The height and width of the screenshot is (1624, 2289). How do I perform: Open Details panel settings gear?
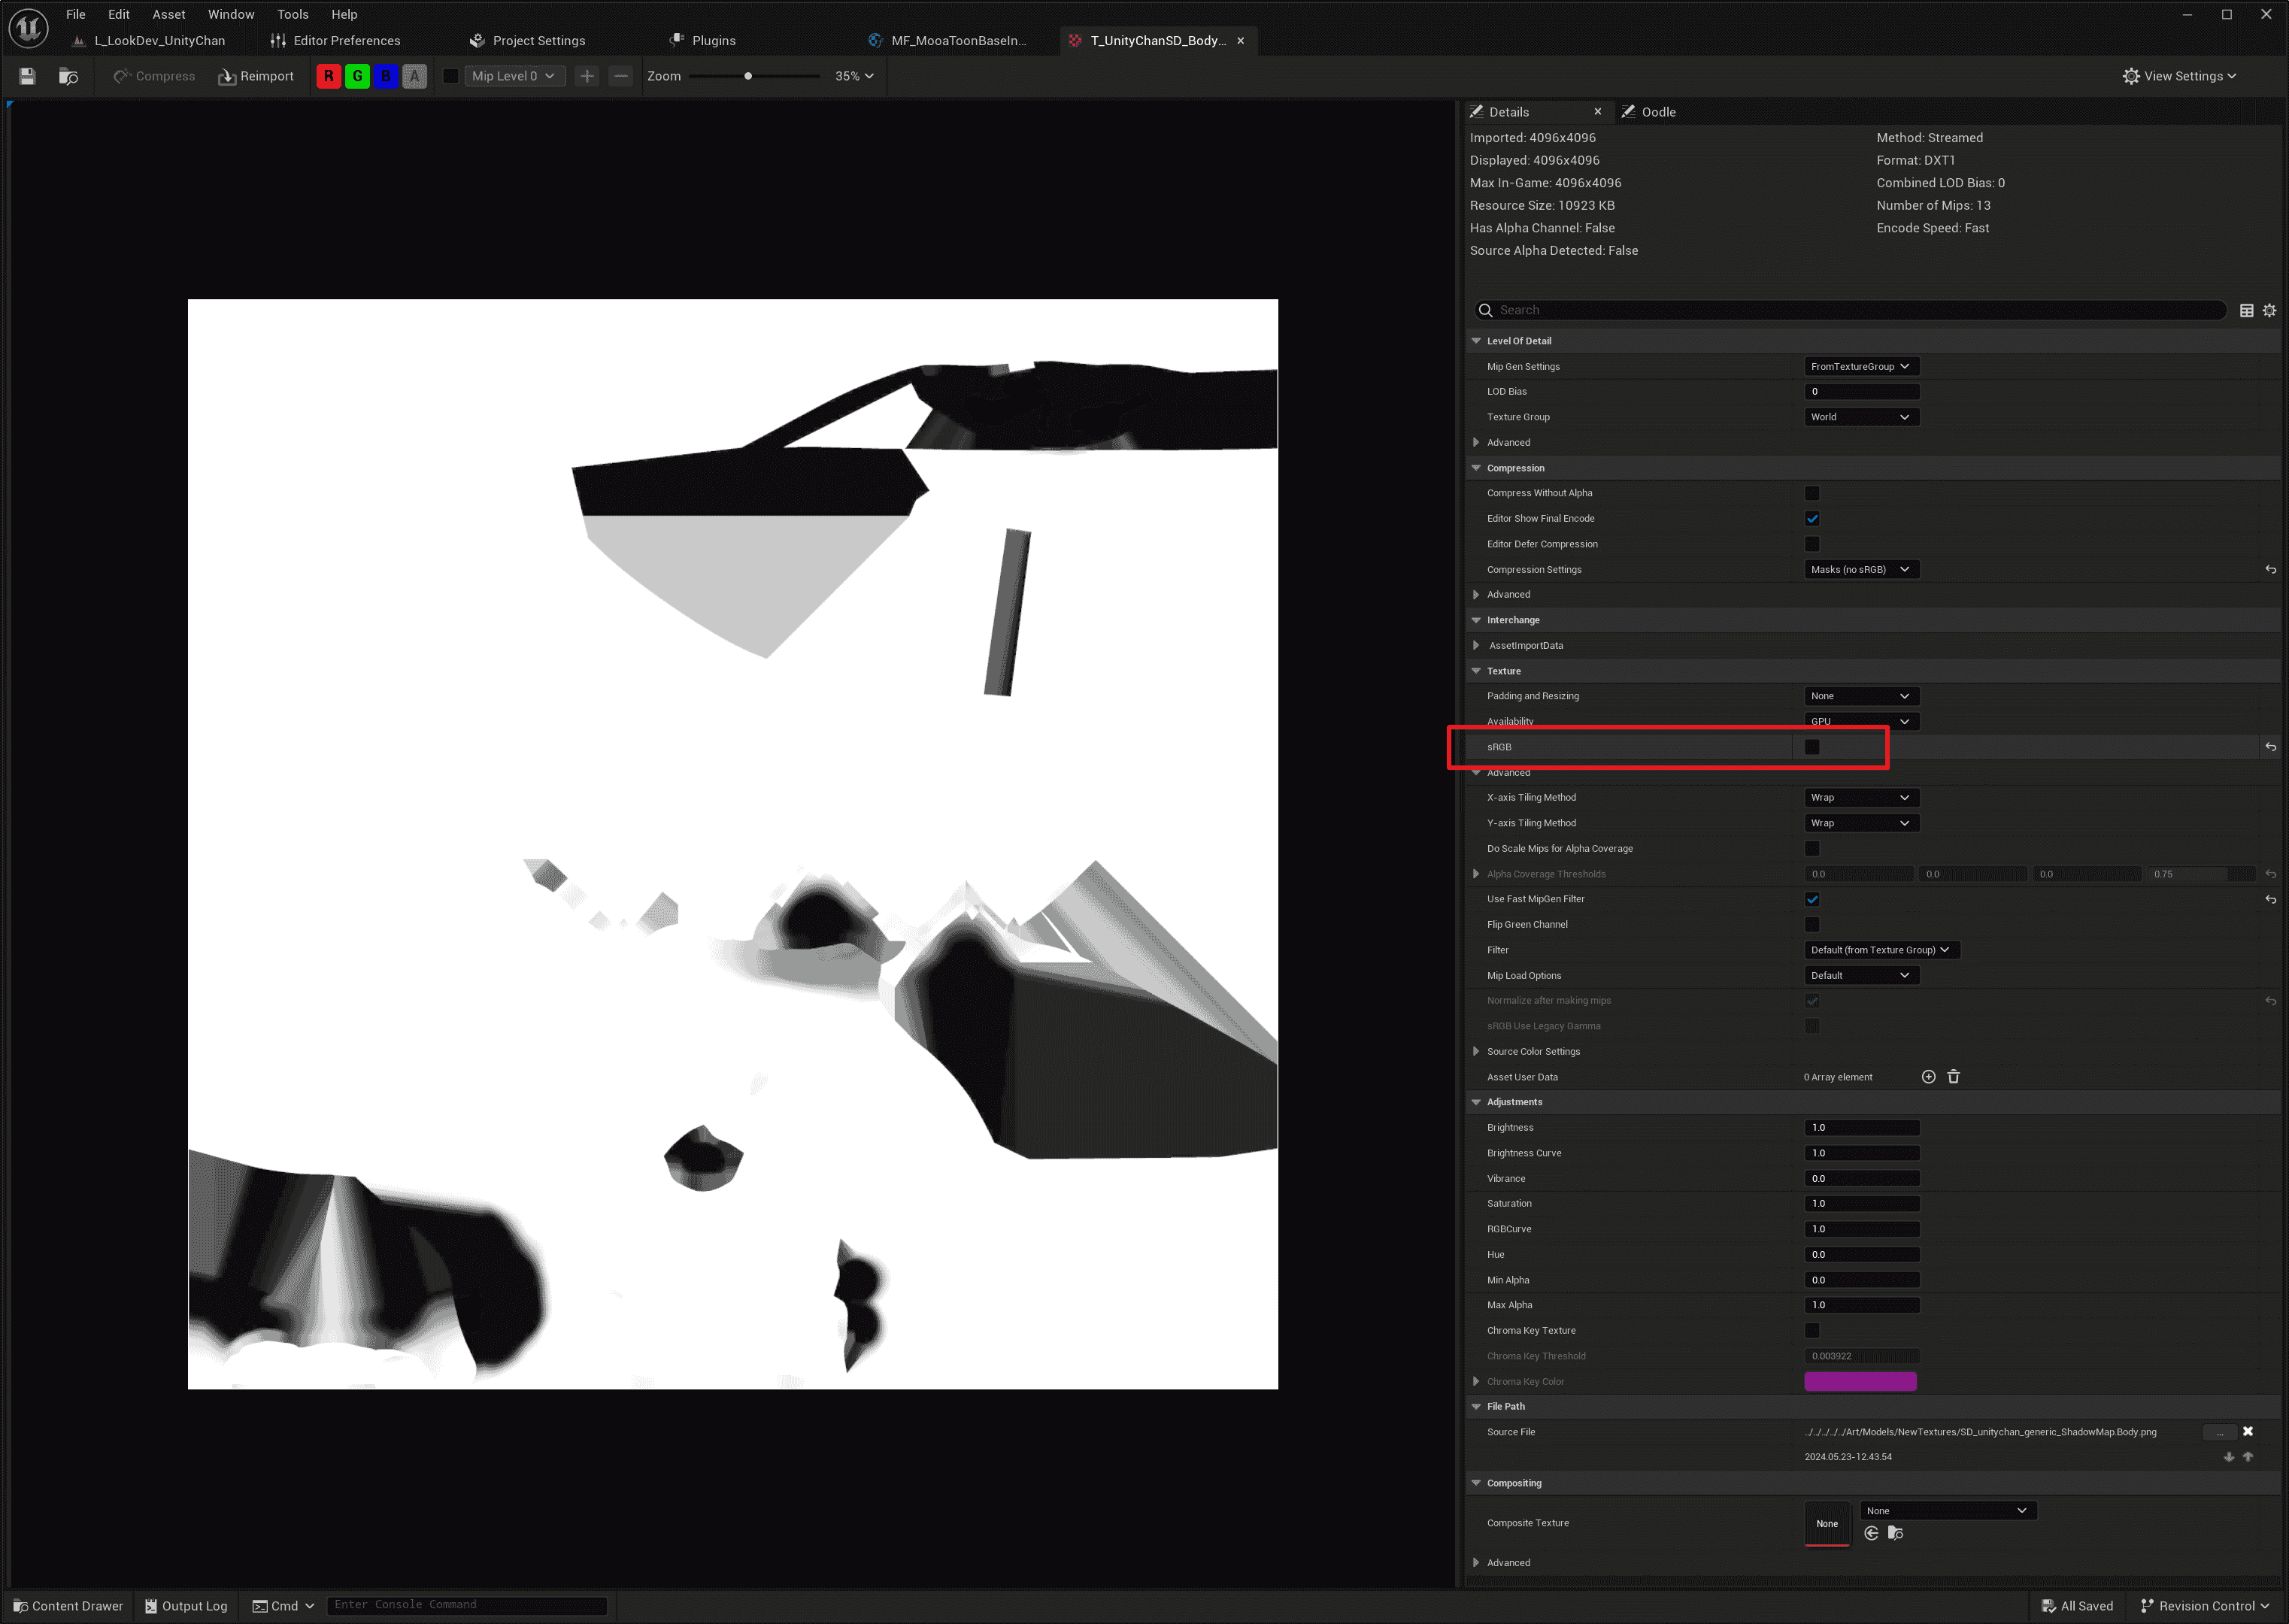2270,311
